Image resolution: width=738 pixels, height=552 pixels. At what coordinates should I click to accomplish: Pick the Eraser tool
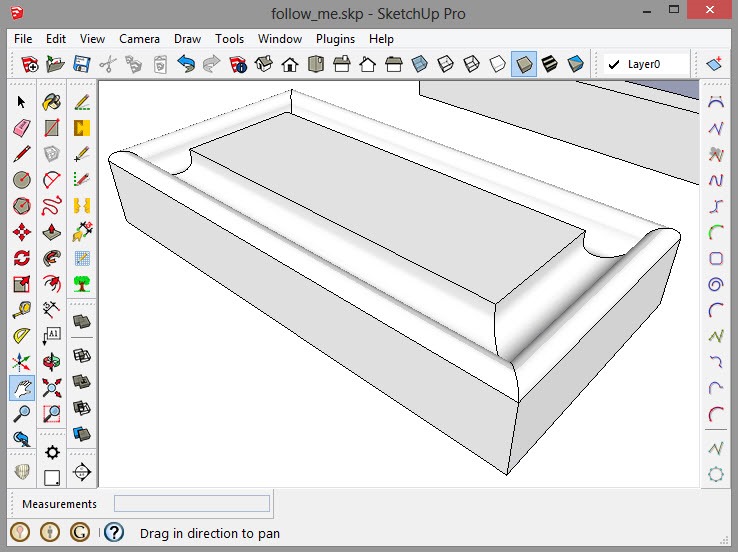click(22, 128)
